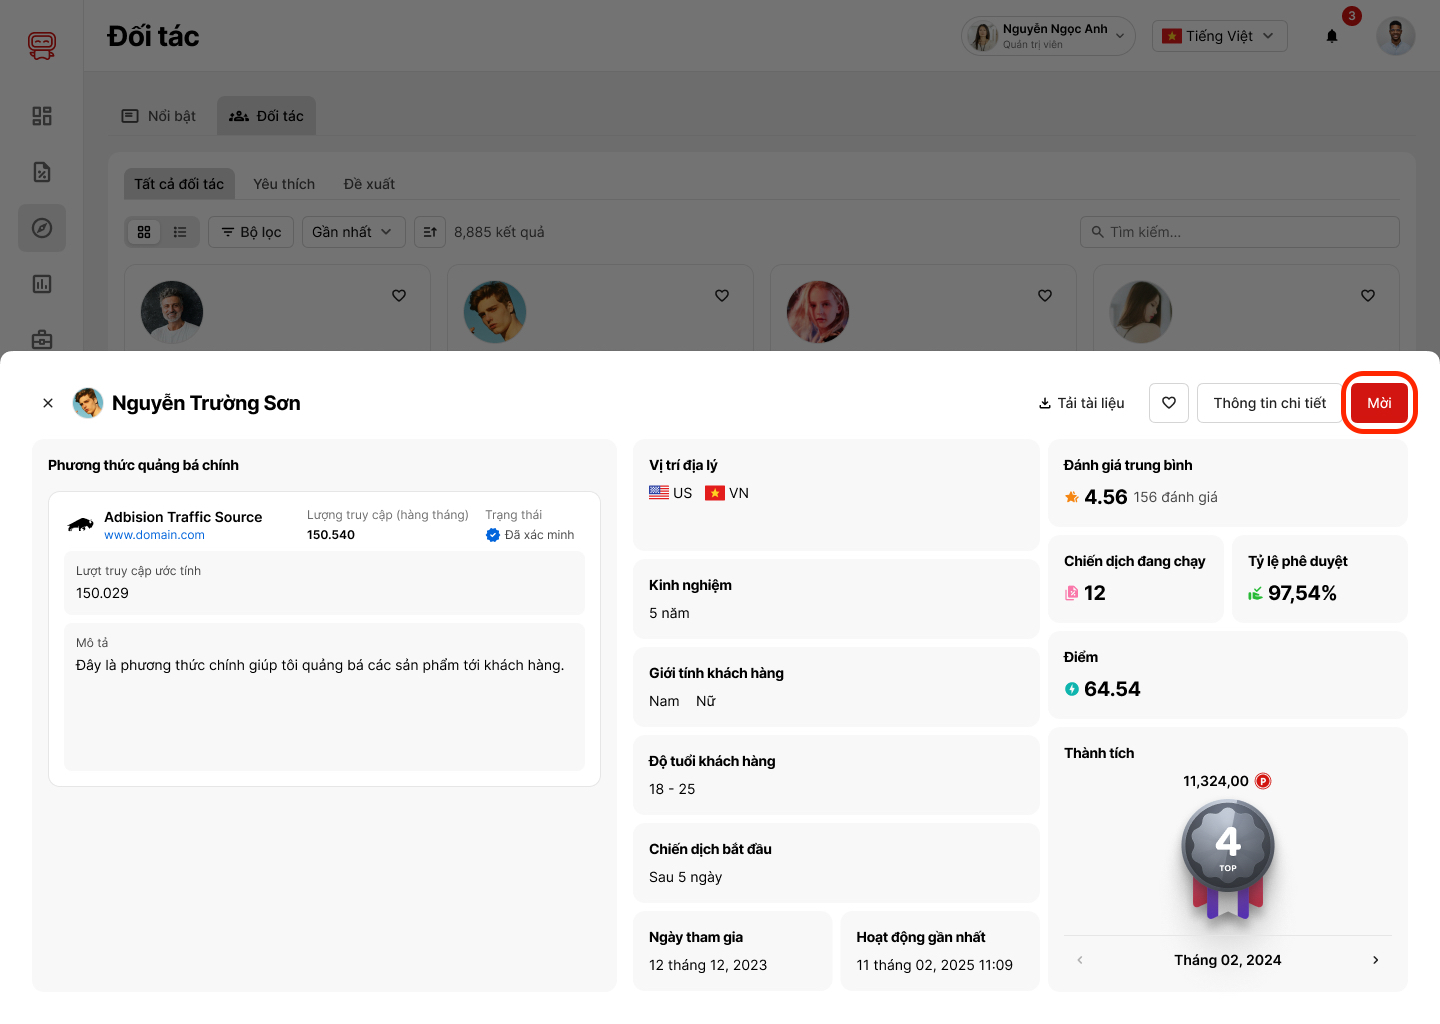The image size is (1440, 1024).
Task: Click the Tìm kiếm search field
Action: coord(1240,232)
